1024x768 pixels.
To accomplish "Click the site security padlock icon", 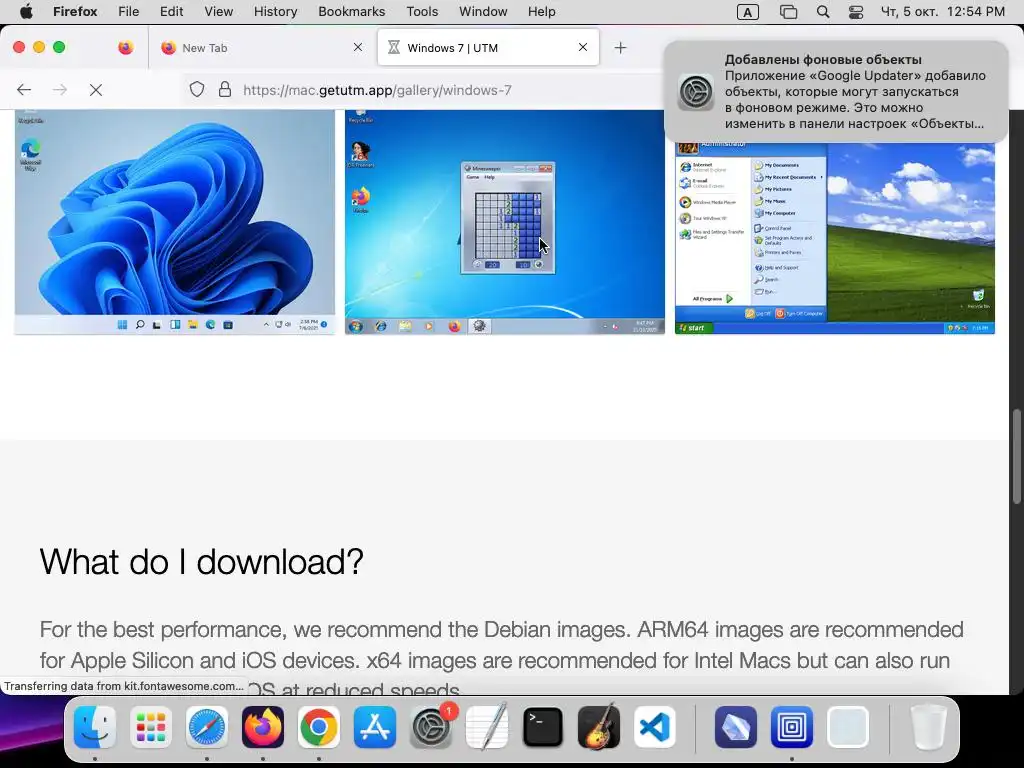I will click(225, 89).
